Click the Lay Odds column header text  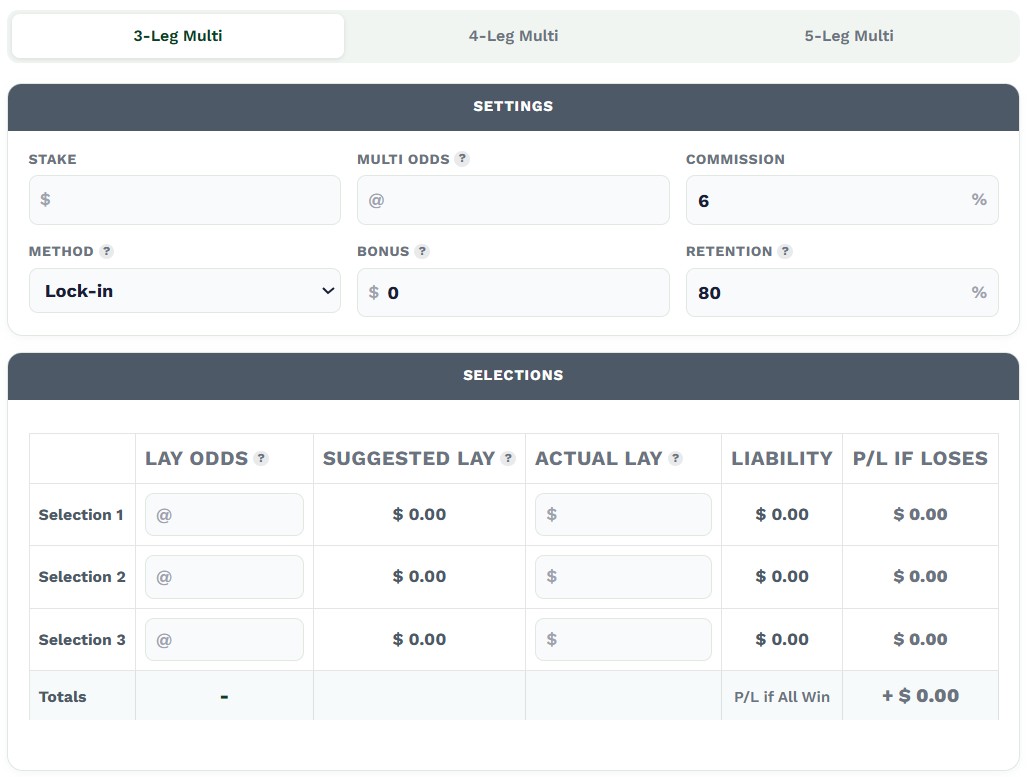click(196, 459)
